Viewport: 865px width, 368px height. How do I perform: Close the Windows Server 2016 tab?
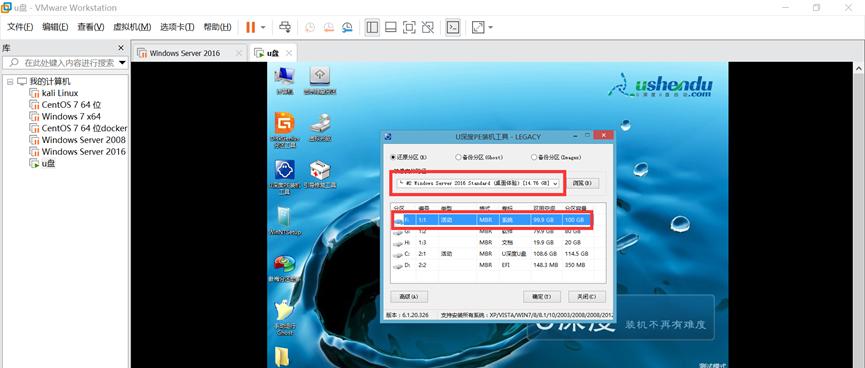point(239,53)
